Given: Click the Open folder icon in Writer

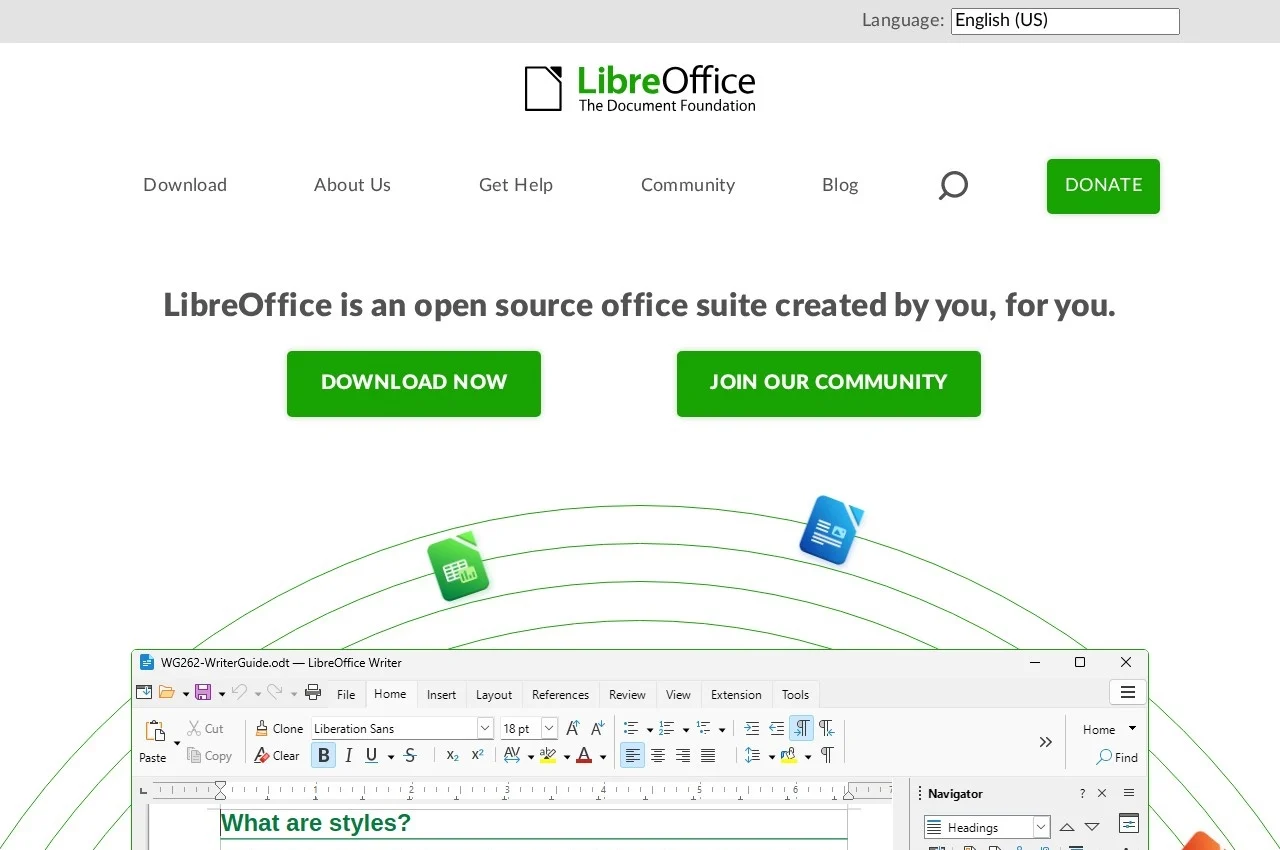Looking at the screenshot, I should tap(167, 692).
